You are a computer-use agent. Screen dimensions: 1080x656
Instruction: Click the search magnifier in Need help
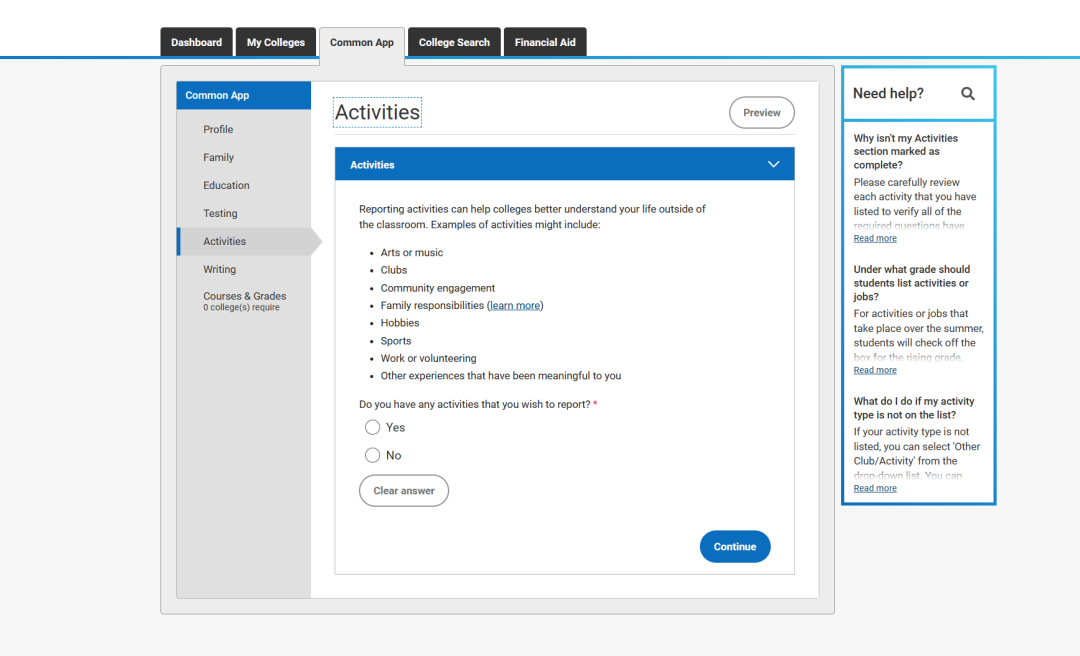pos(968,94)
